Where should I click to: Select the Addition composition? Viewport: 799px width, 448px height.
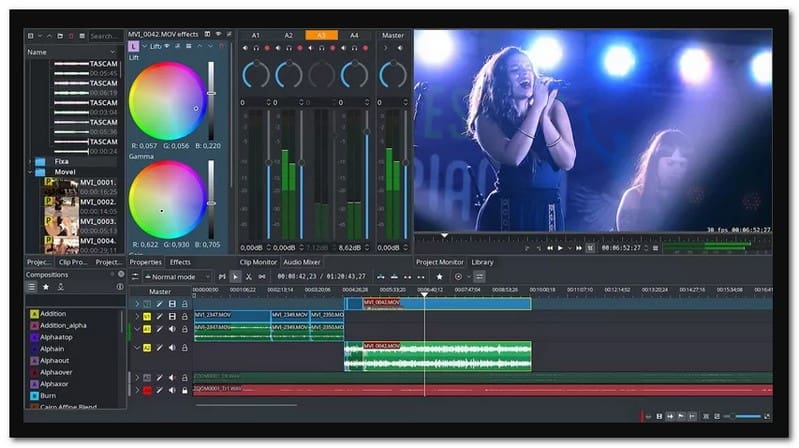(53, 314)
